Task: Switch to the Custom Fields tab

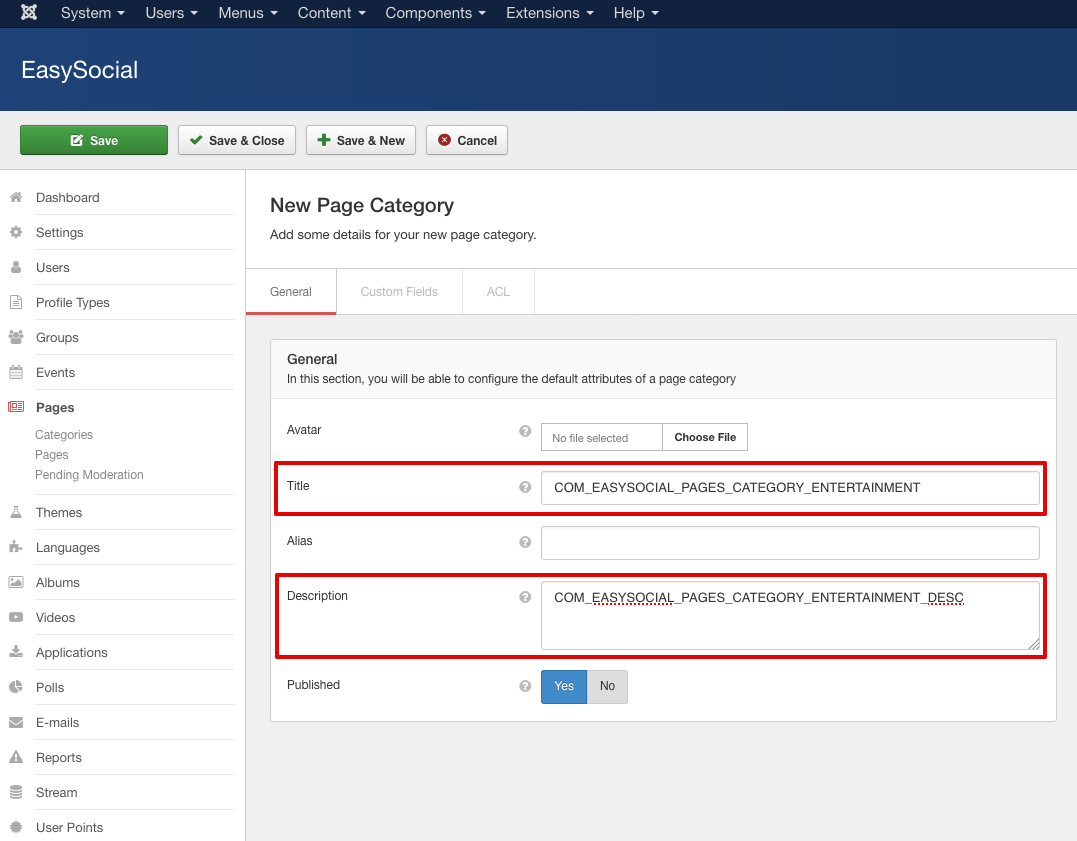Action: click(x=399, y=291)
